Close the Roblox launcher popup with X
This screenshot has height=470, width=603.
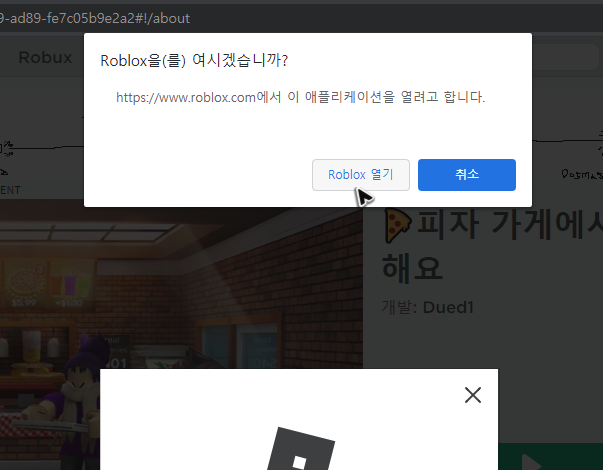(x=473, y=395)
